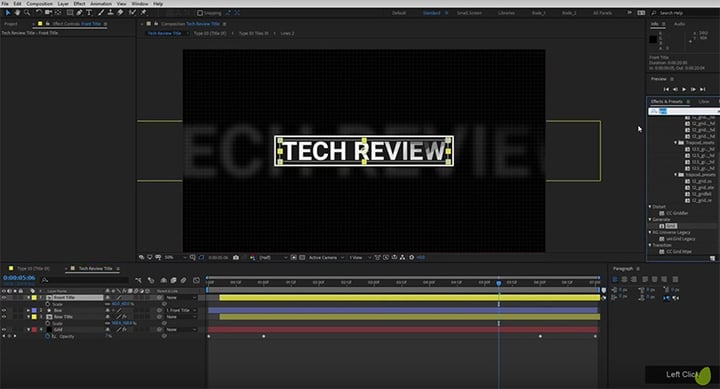Screen dimensions: 720x389
Task: Collapse the Generate effects category
Action: pos(650,220)
